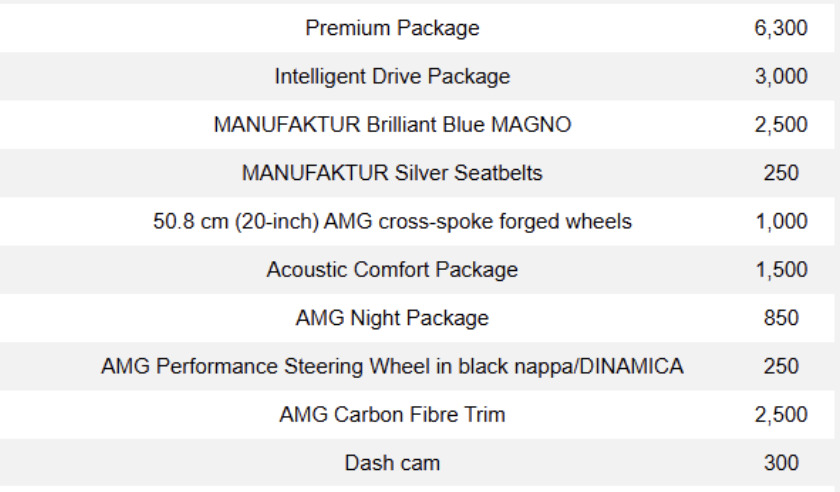Click MANUFAKTUR Brilliant Blue MAGNO option
The width and height of the screenshot is (840, 492).
pyautogui.click(x=392, y=125)
